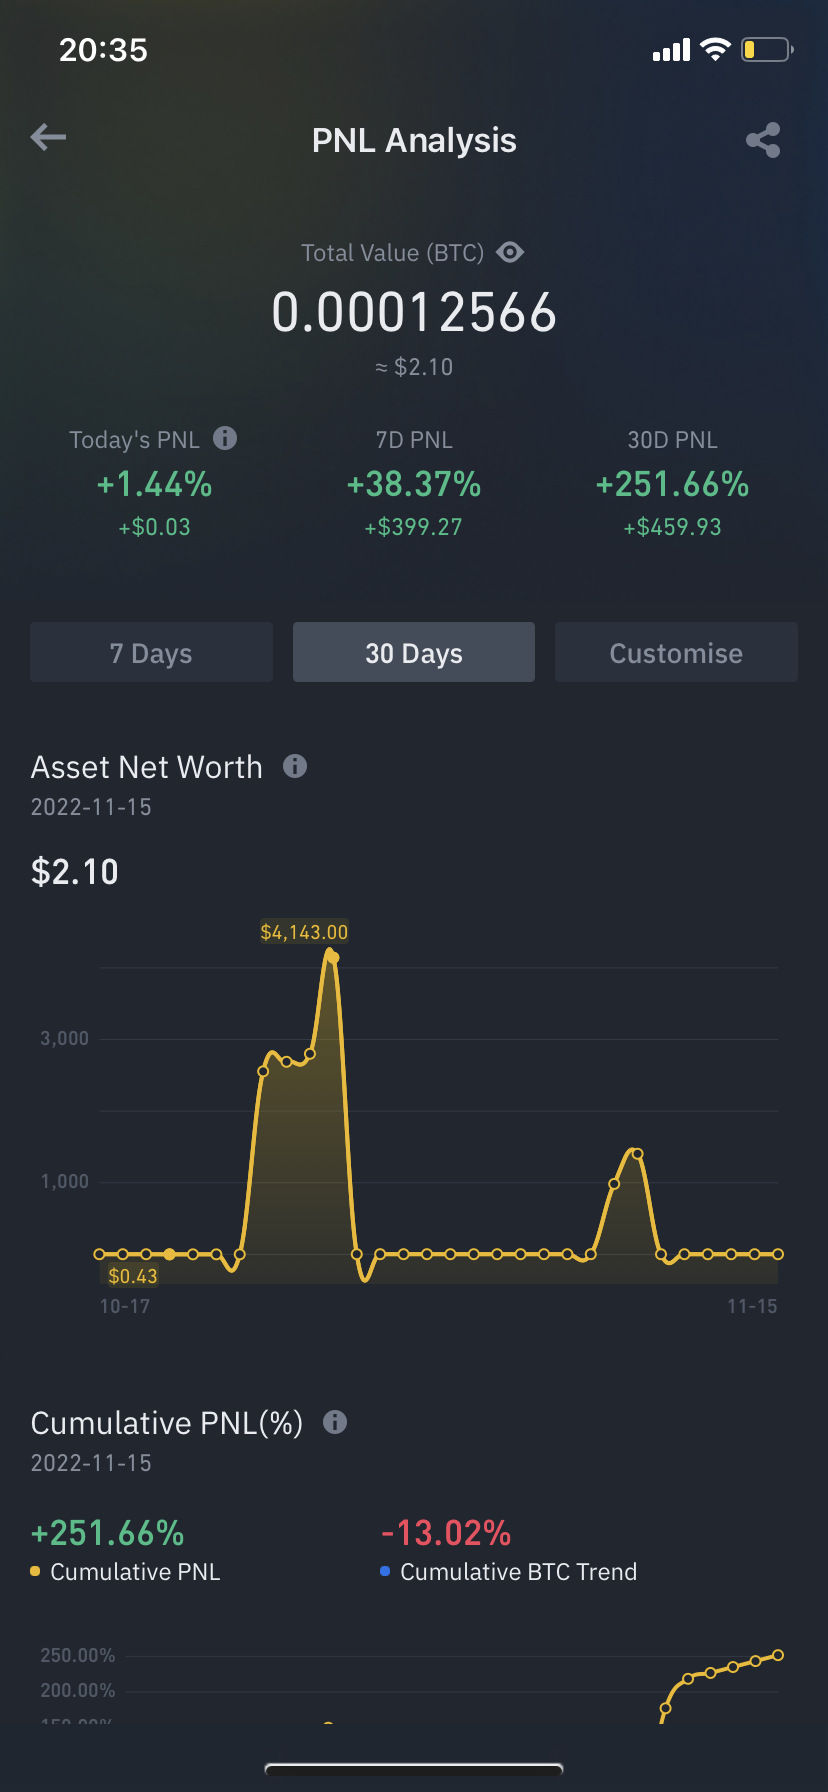Tap the 0.00012566 total value
This screenshot has height=1792, width=828.
(x=414, y=312)
